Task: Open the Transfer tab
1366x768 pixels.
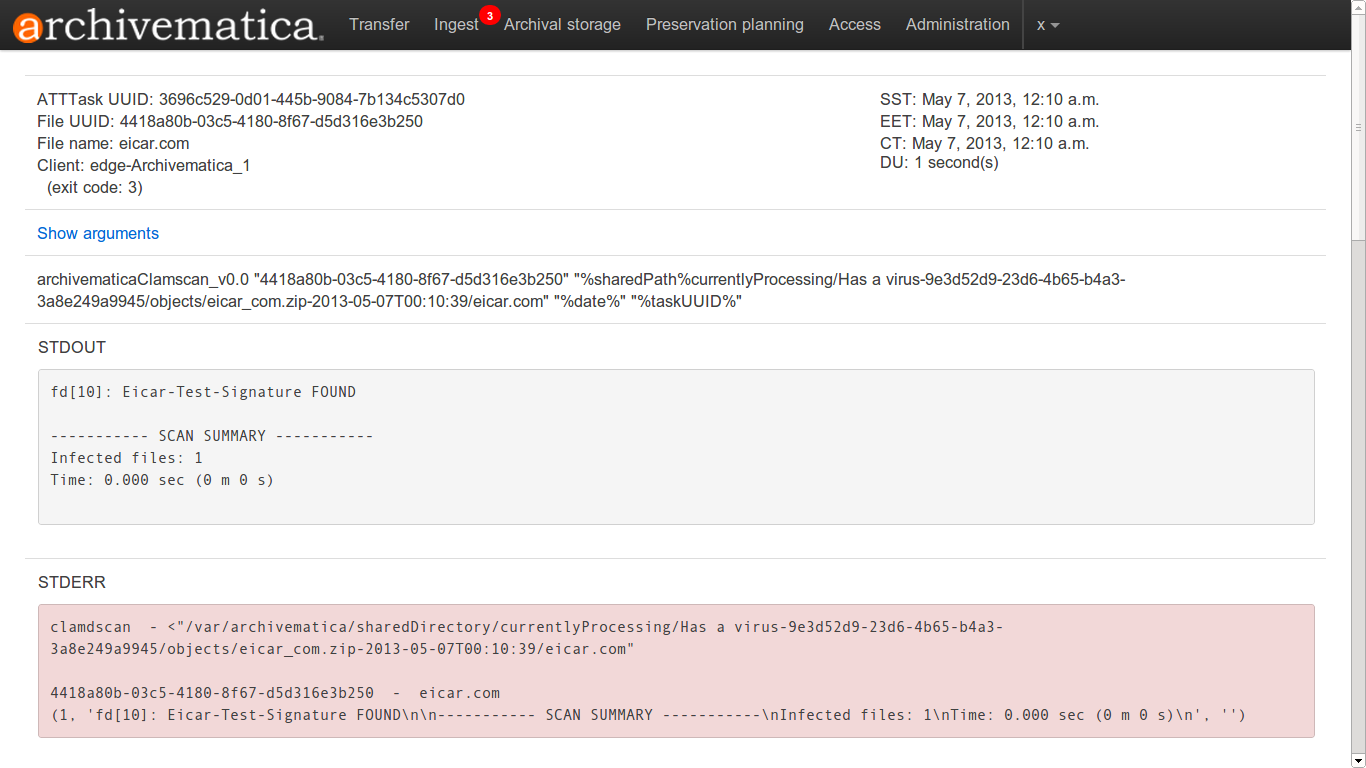Action: 379,25
